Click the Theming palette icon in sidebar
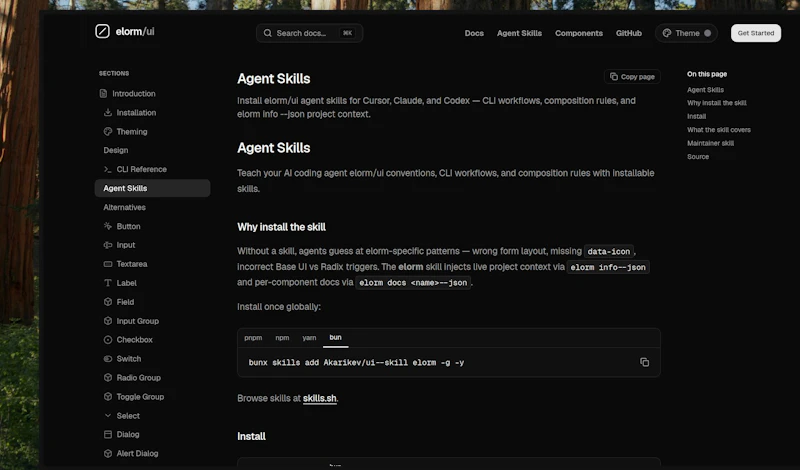 coord(108,131)
